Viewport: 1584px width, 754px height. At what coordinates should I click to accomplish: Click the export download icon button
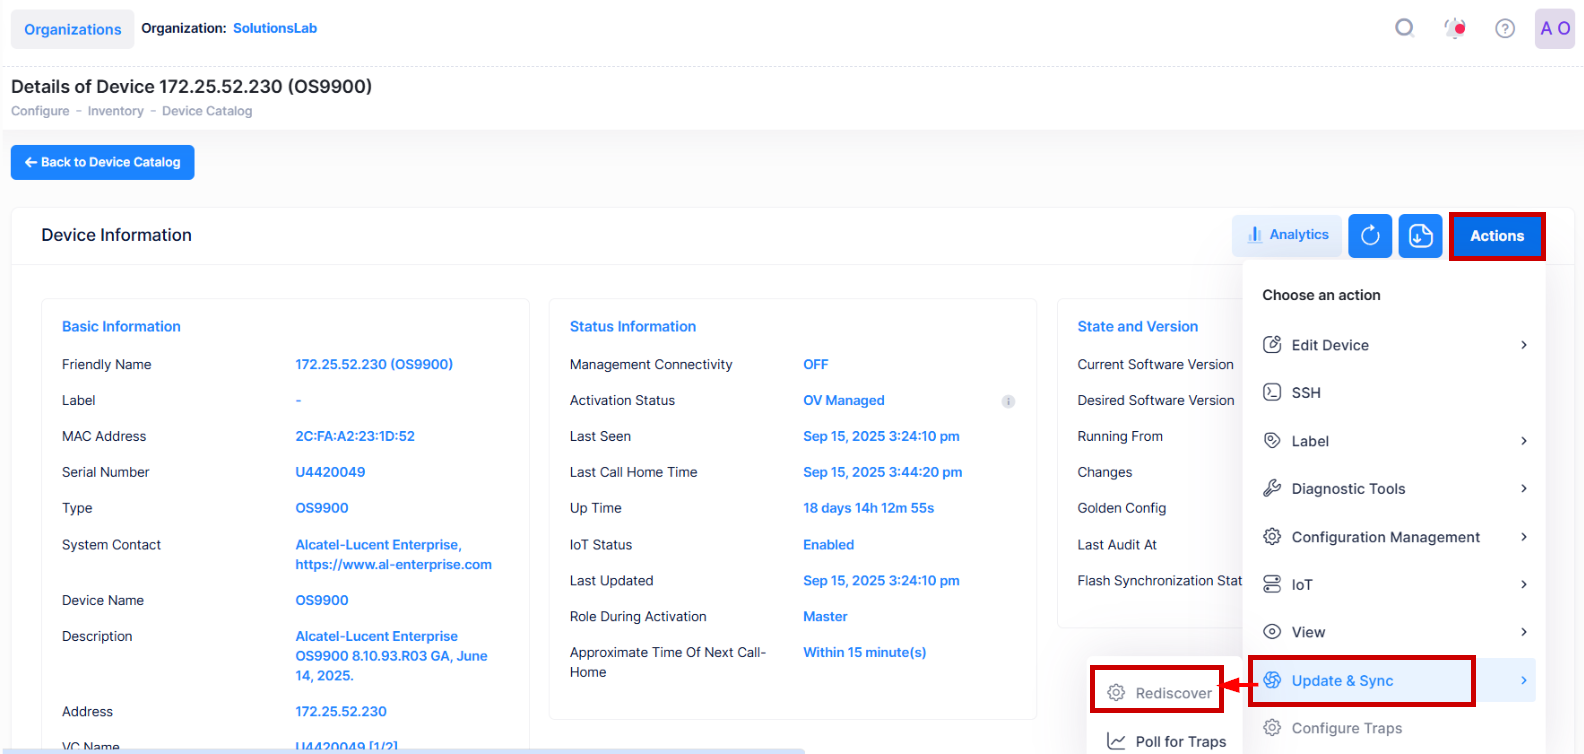(x=1420, y=236)
